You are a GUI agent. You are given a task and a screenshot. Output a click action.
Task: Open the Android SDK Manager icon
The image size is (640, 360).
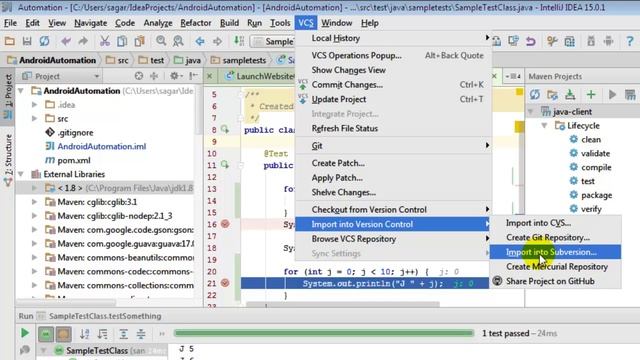pyautogui.click(x=591, y=41)
